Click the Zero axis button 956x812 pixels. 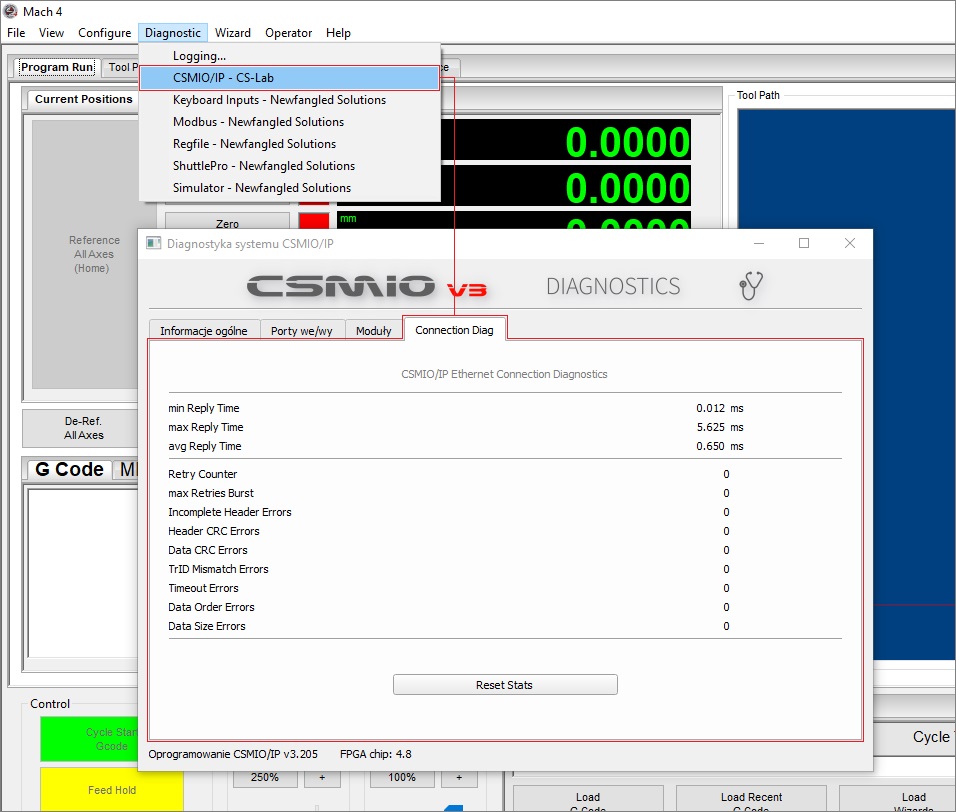tap(227, 222)
